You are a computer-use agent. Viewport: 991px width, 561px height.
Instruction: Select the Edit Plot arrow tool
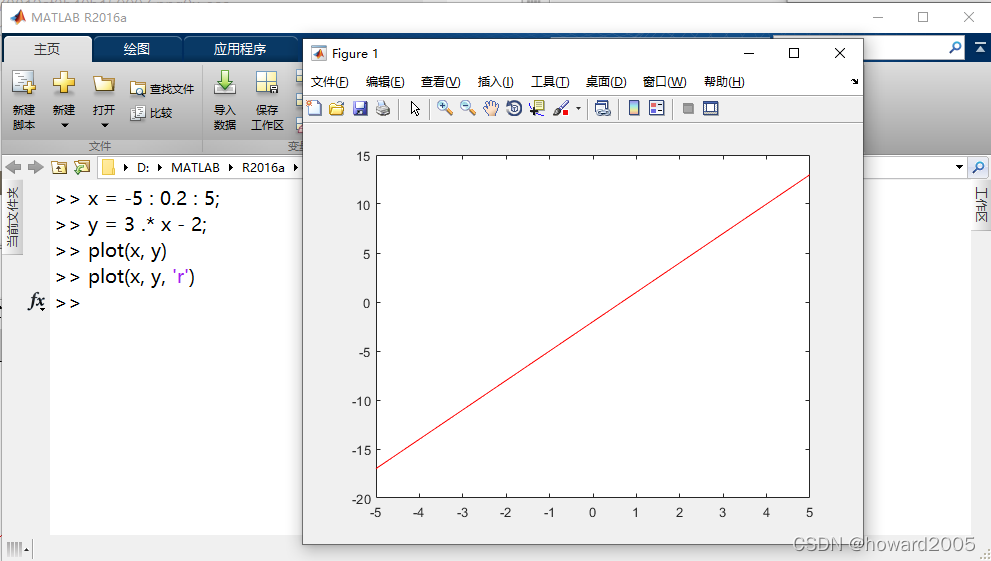point(415,109)
